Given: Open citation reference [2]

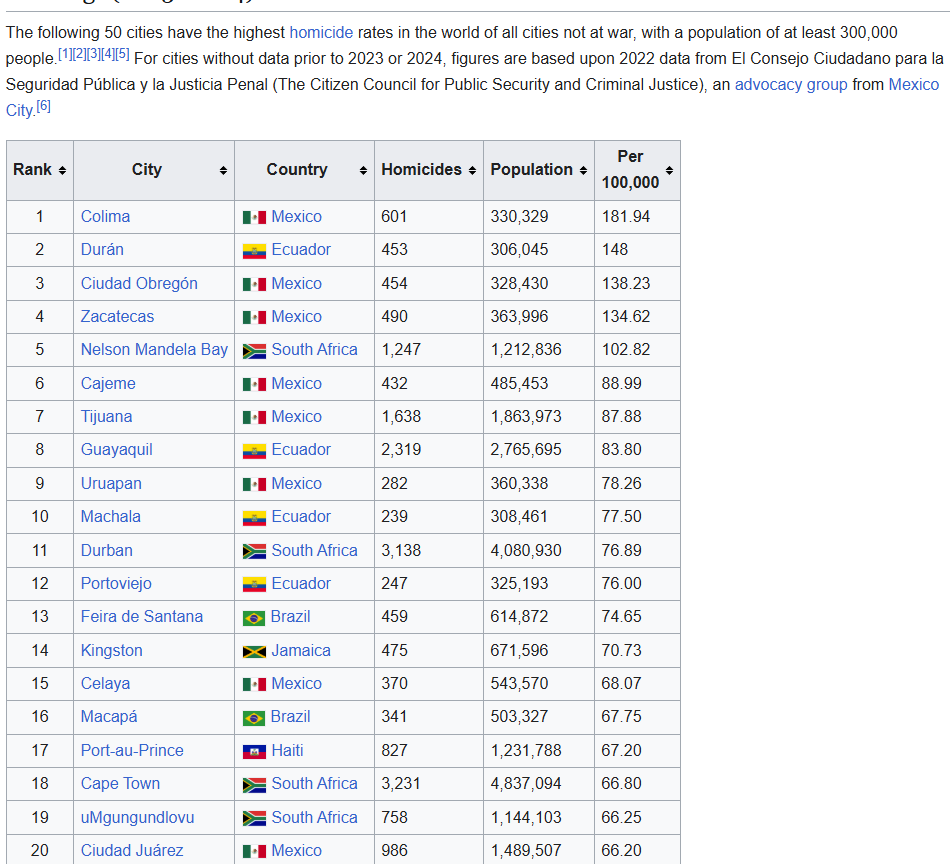Looking at the screenshot, I should [x=79, y=54].
